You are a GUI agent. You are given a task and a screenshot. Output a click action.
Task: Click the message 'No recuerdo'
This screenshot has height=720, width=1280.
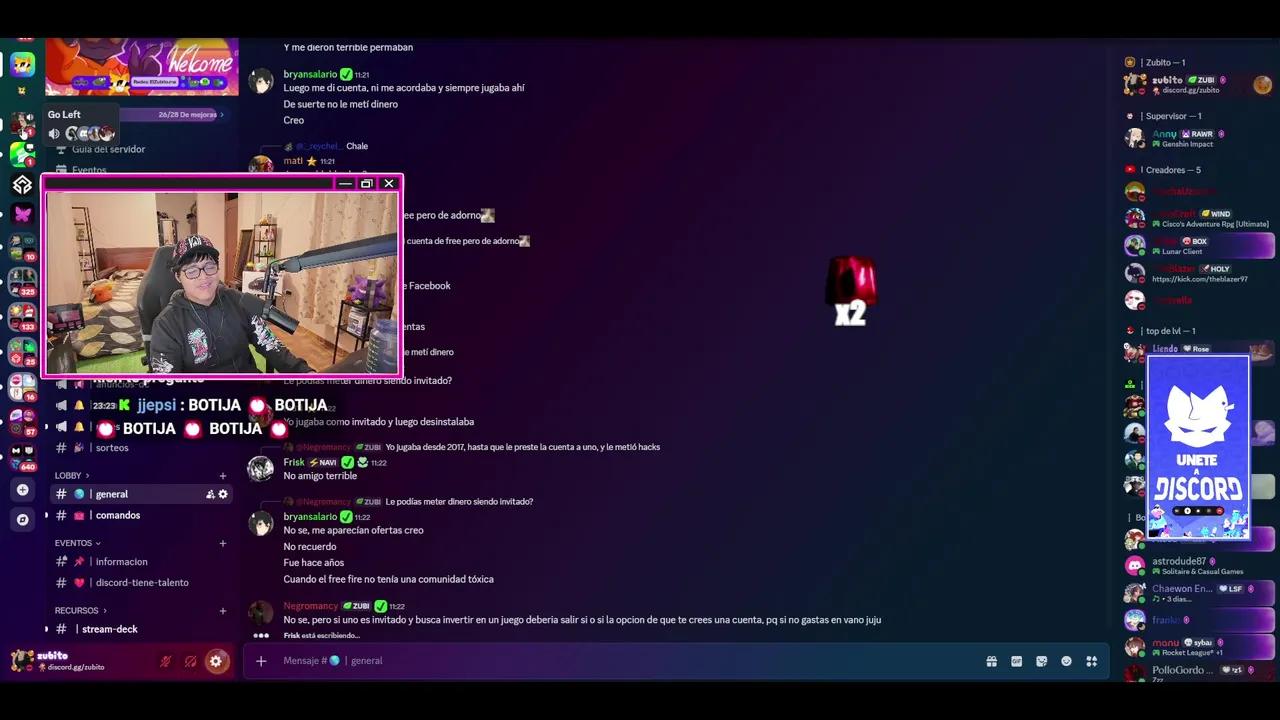coord(310,547)
